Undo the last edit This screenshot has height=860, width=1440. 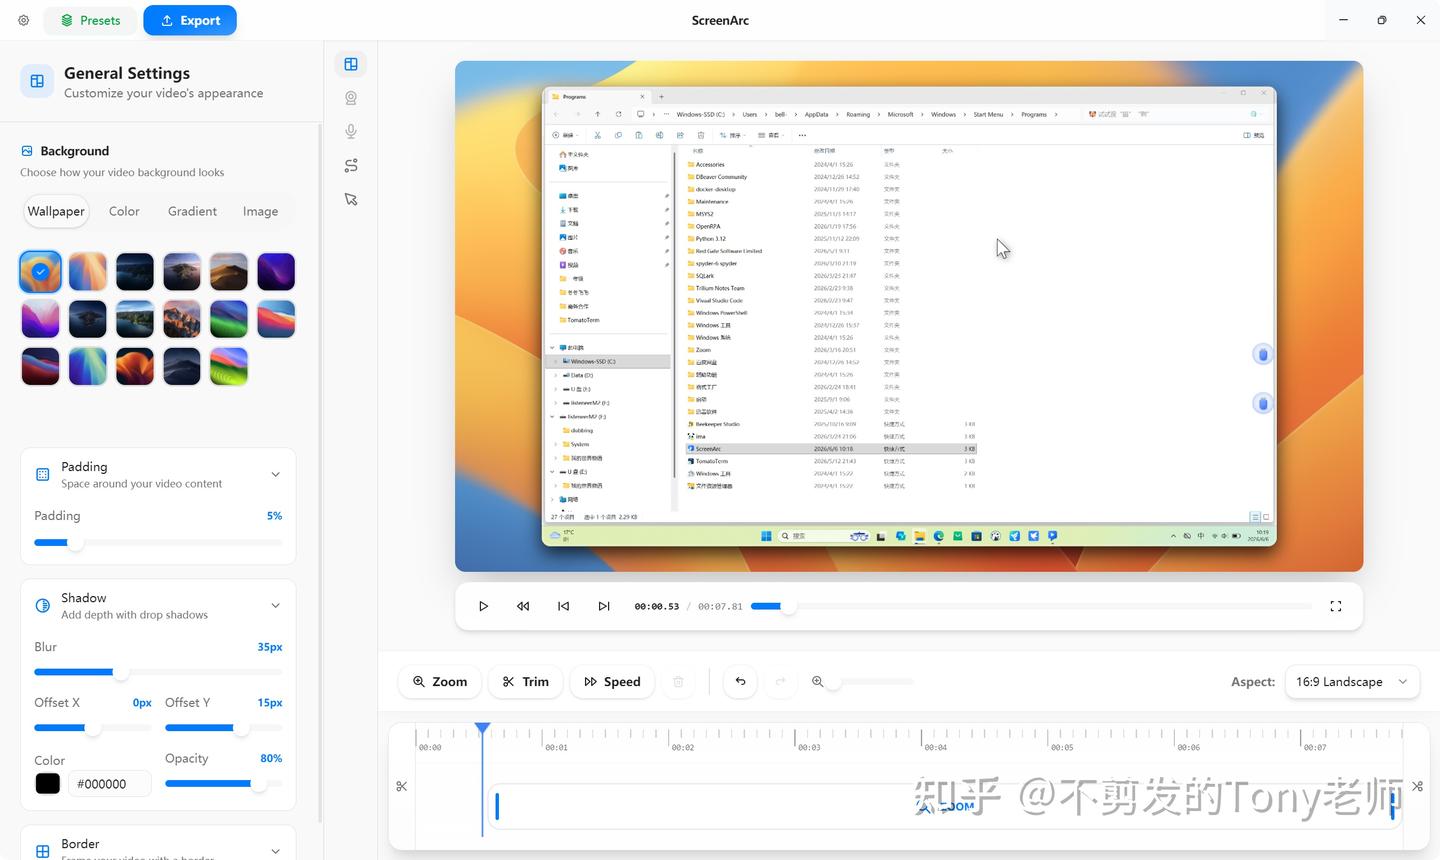[741, 682]
